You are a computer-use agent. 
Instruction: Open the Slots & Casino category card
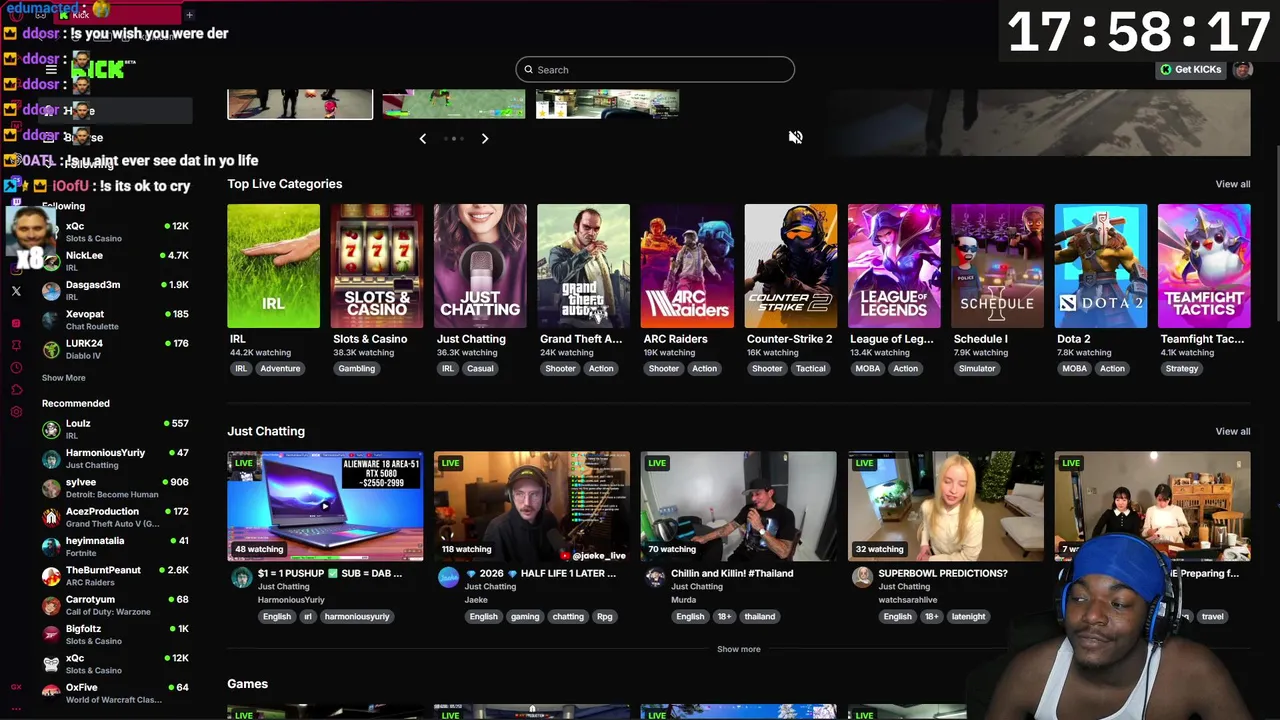click(377, 266)
